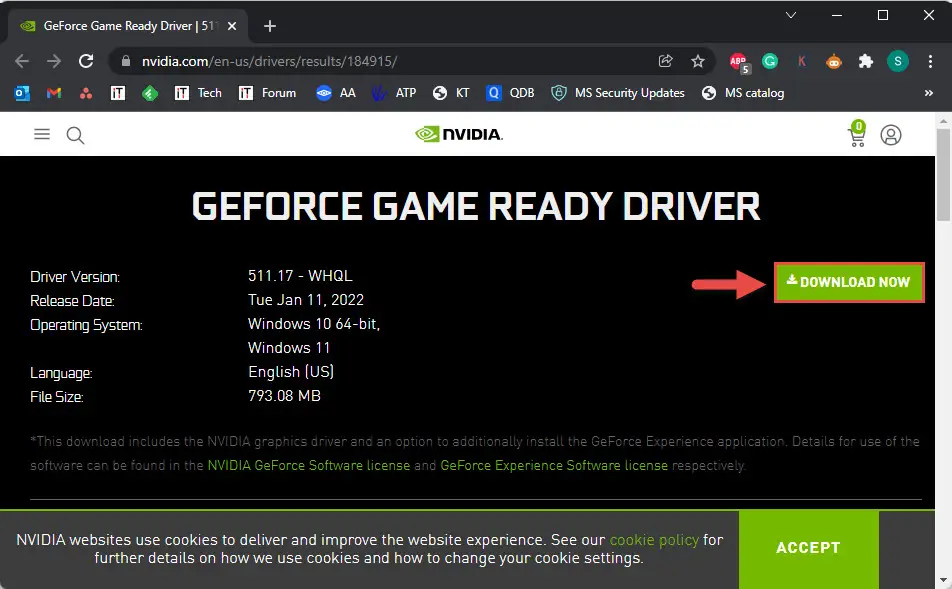Viewport: 952px width, 589px height.
Task: Go back to the previous page
Action: coord(22,61)
